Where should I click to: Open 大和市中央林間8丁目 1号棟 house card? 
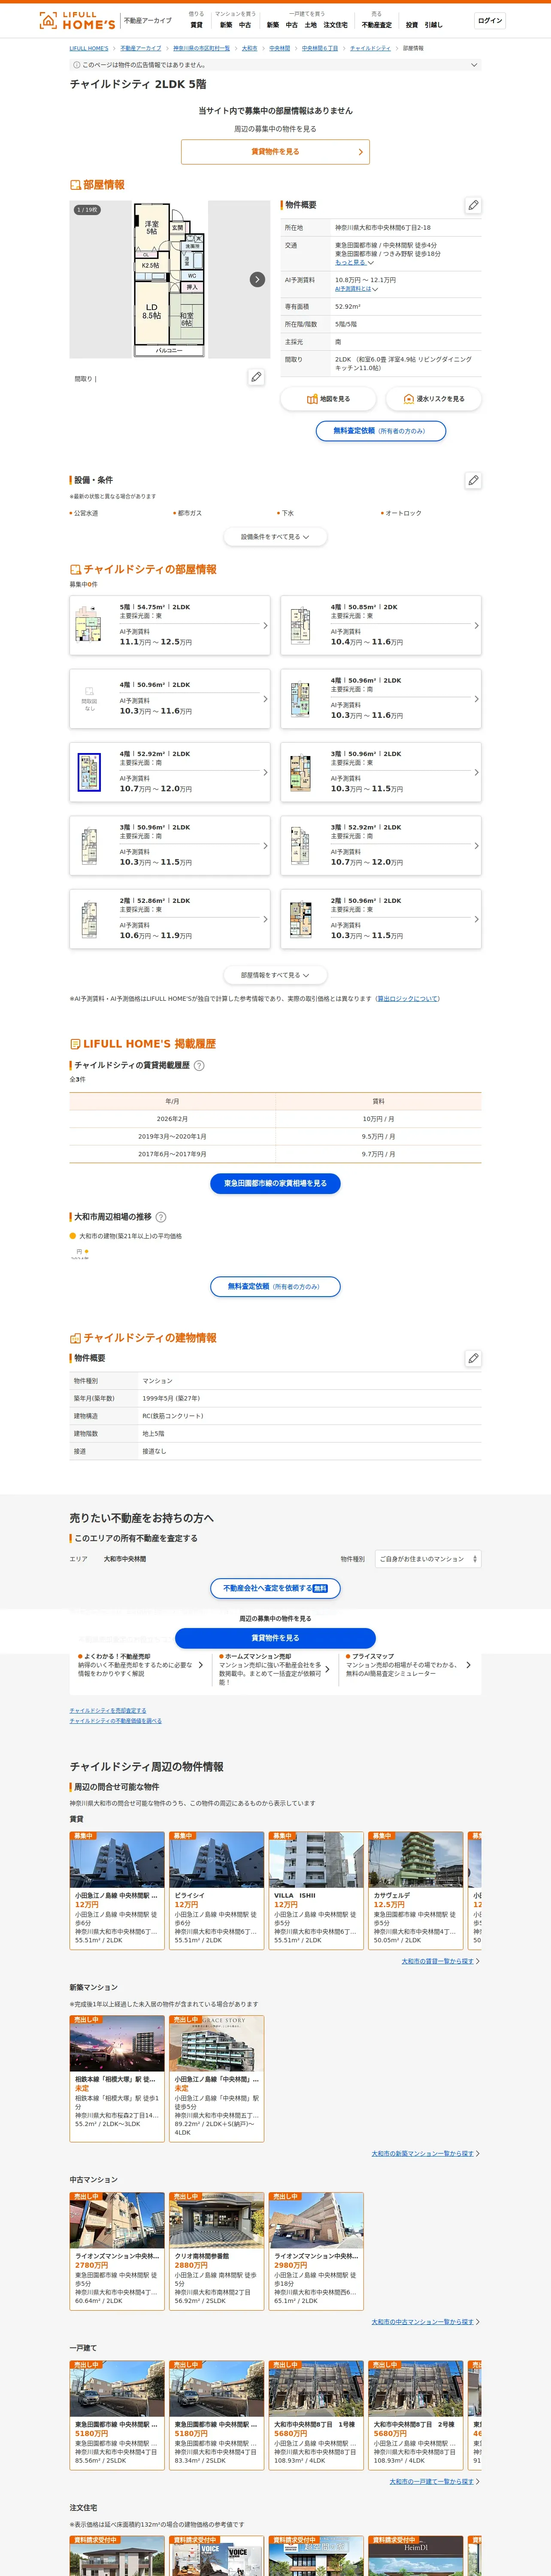[x=316, y=2415]
